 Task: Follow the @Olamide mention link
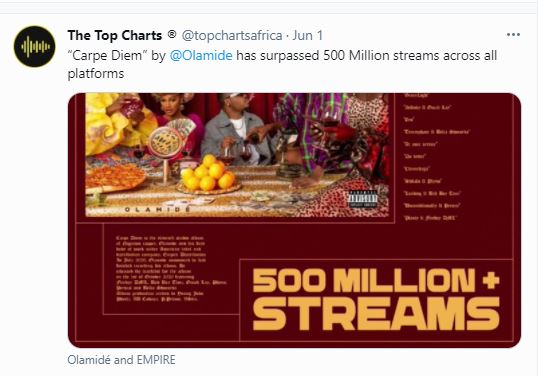(201, 56)
